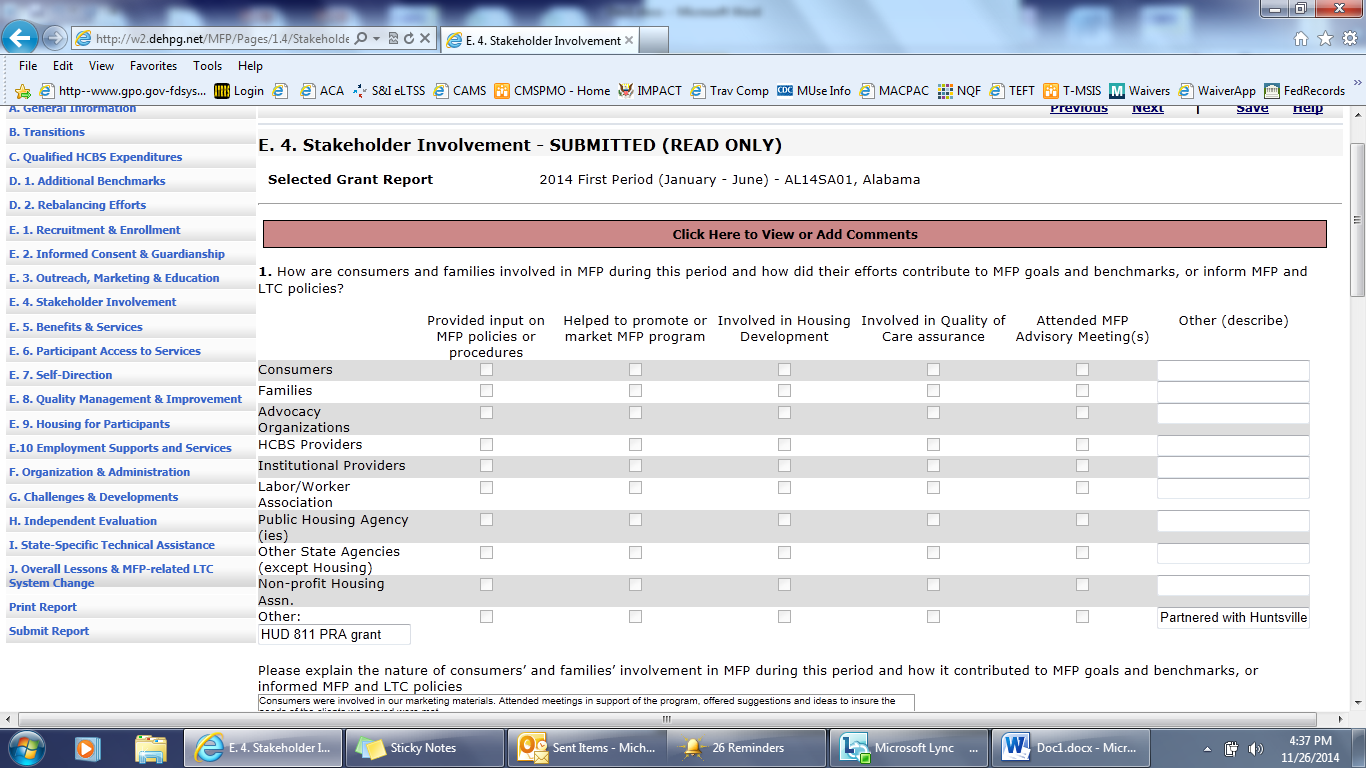Open the T-MSIS favorite bookmark
The width and height of the screenshot is (1366, 768).
pos(1072,91)
